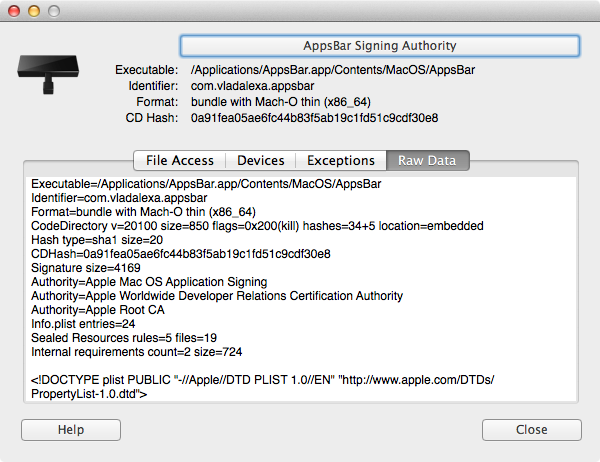Minimize the window with the yellow button

[32, 11]
